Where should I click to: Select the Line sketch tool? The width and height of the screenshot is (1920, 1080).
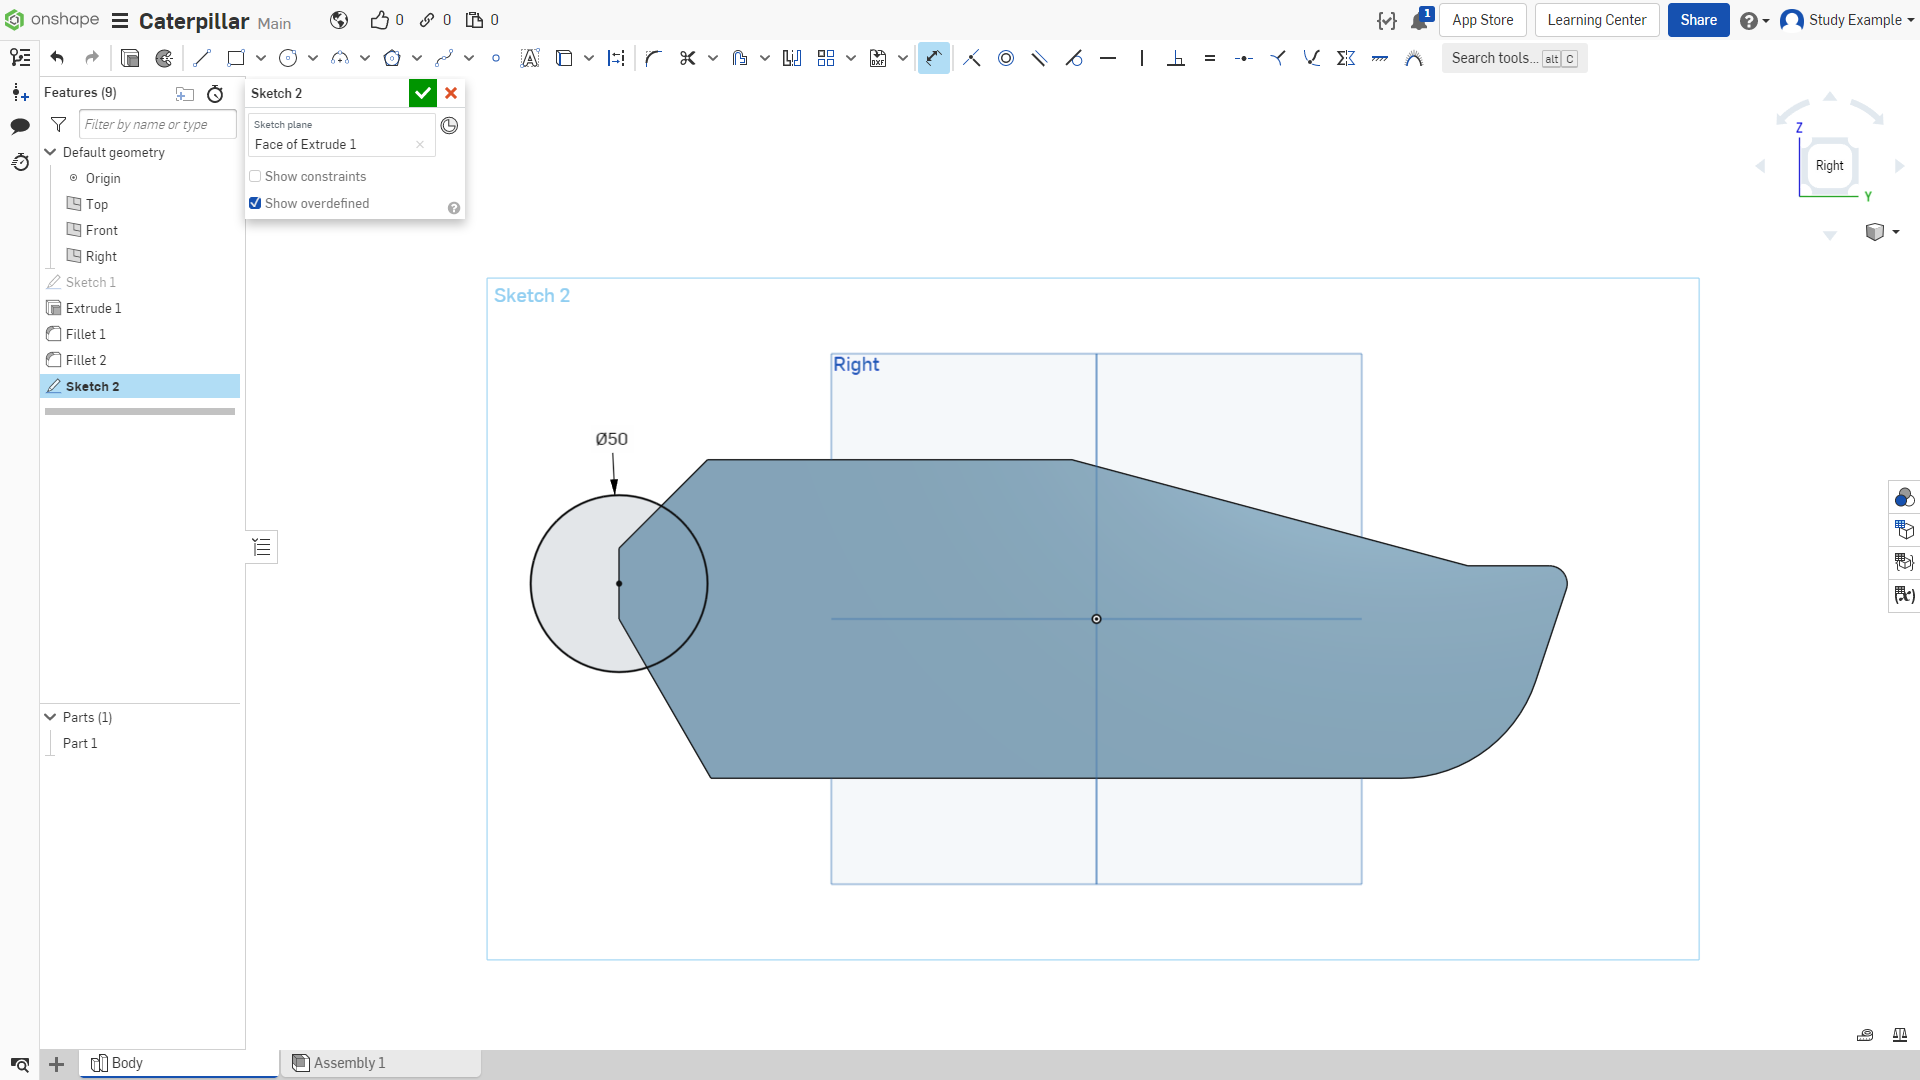coord(202,58)
